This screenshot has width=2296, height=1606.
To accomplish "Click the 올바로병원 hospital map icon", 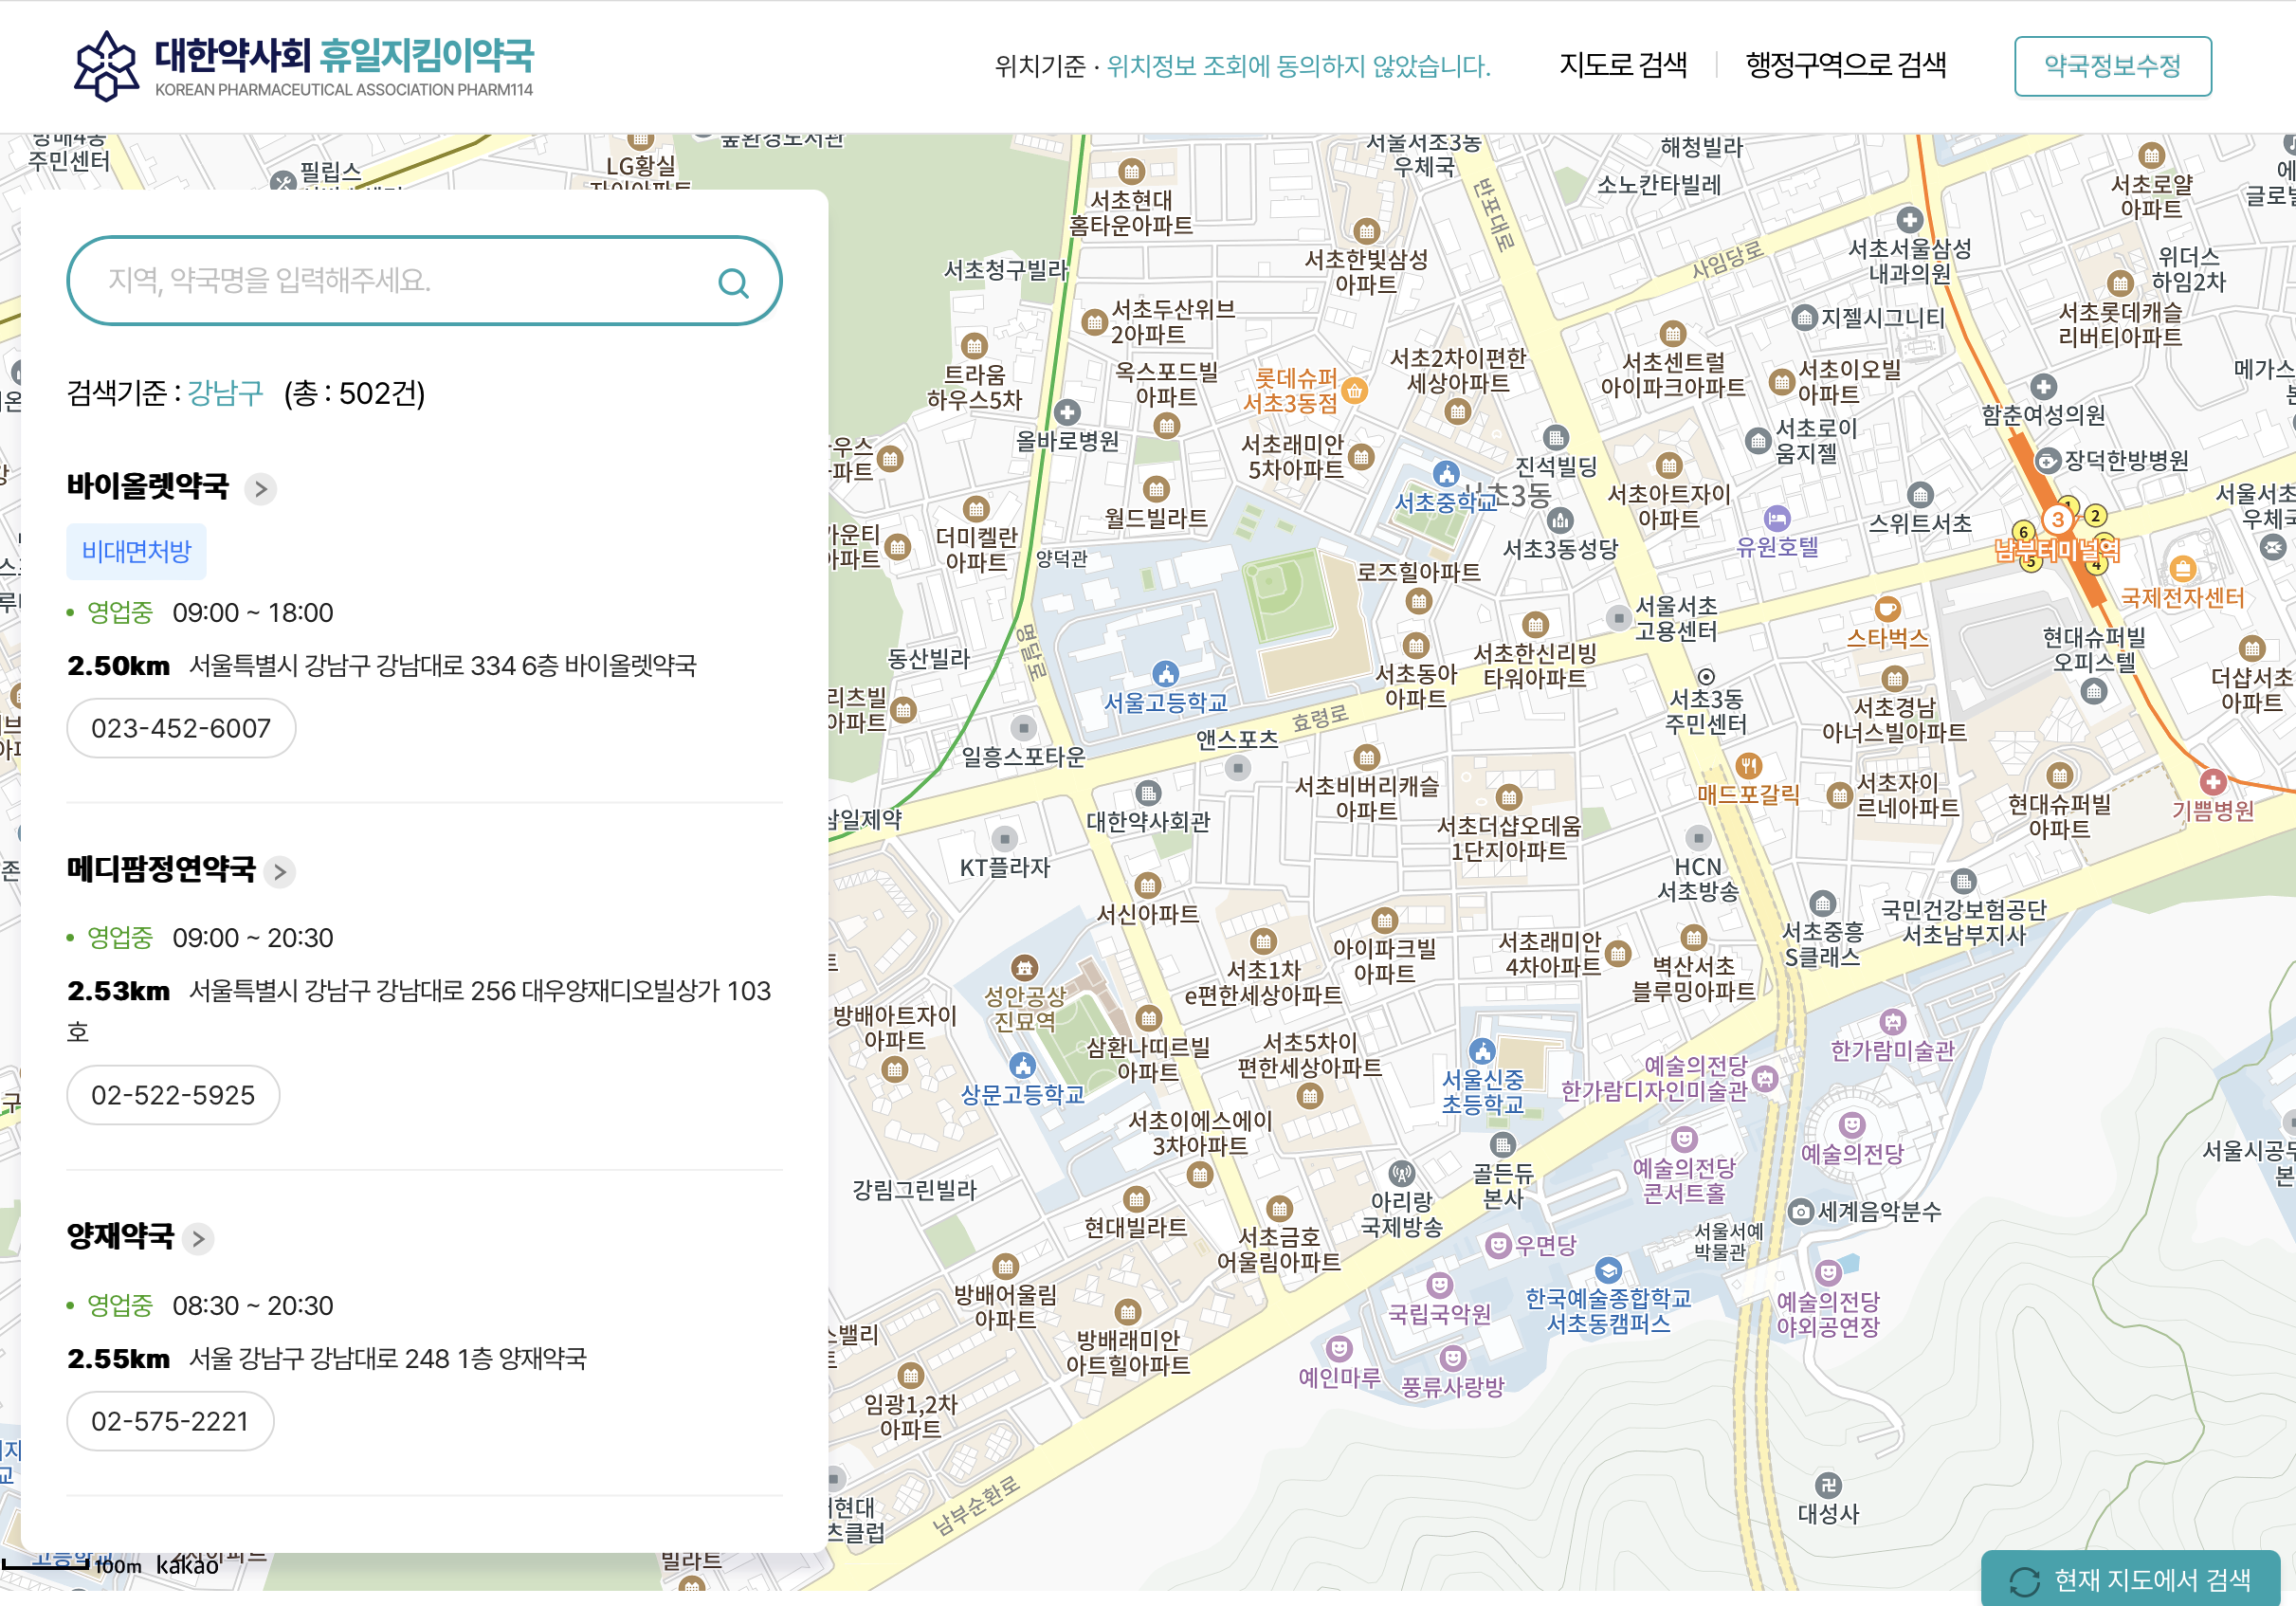I will point(1067,412).
